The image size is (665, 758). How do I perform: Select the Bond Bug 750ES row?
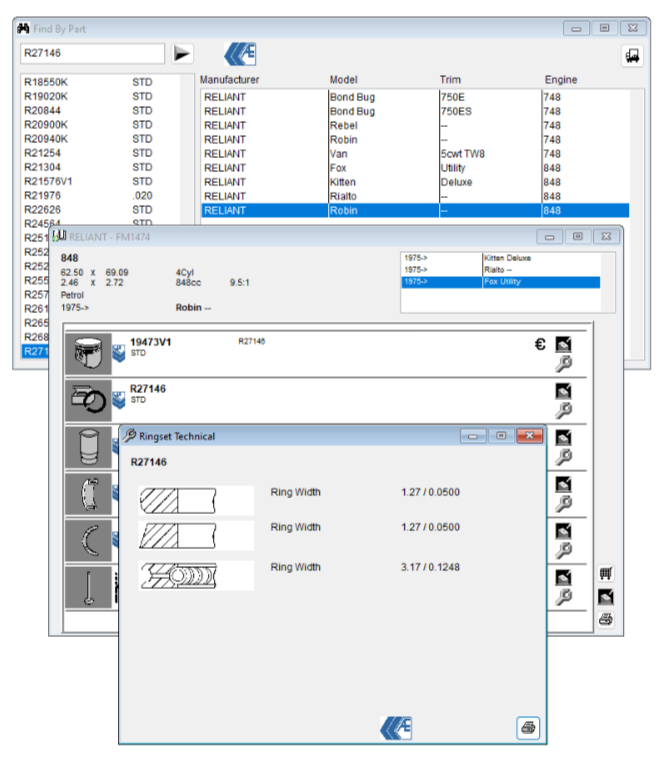[415, 111]
